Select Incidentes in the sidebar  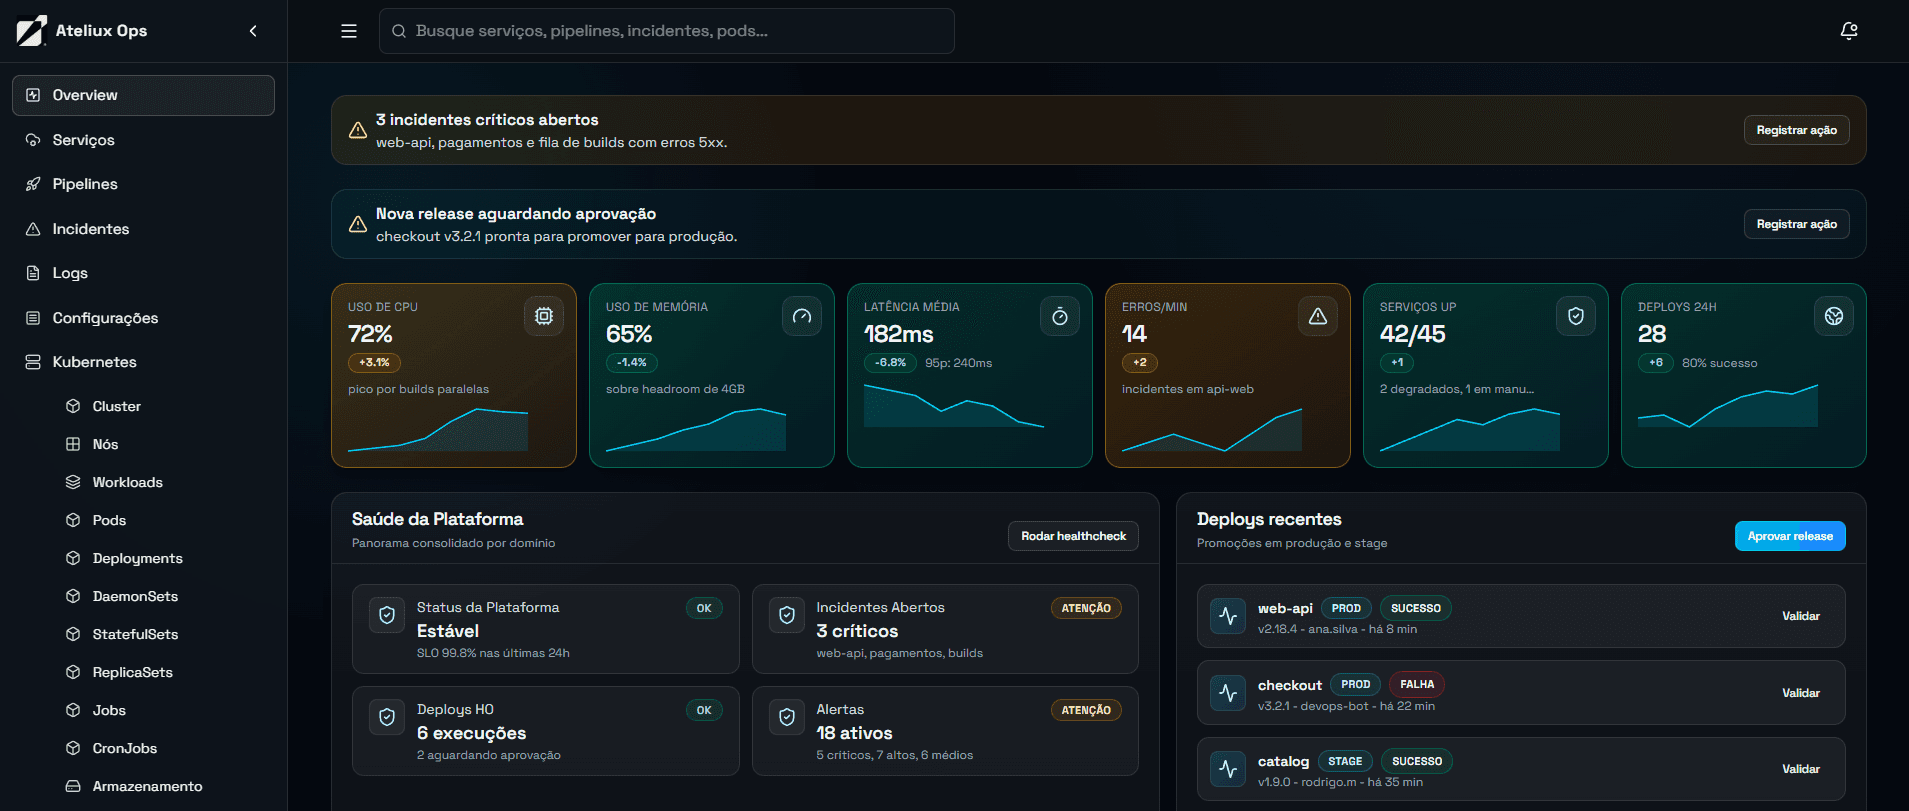[143, 229]
